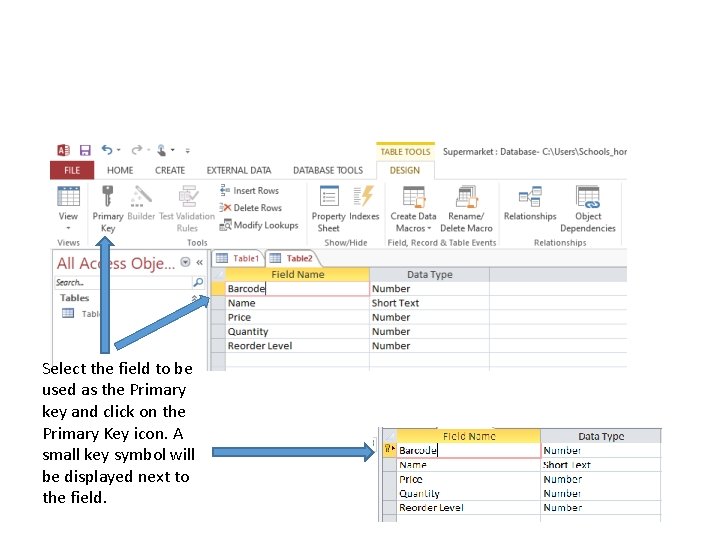Image resolution: width=720 pixels, height=540 pixels.
Task: Click the Access application logo icon
Action: tap(63, 150)
